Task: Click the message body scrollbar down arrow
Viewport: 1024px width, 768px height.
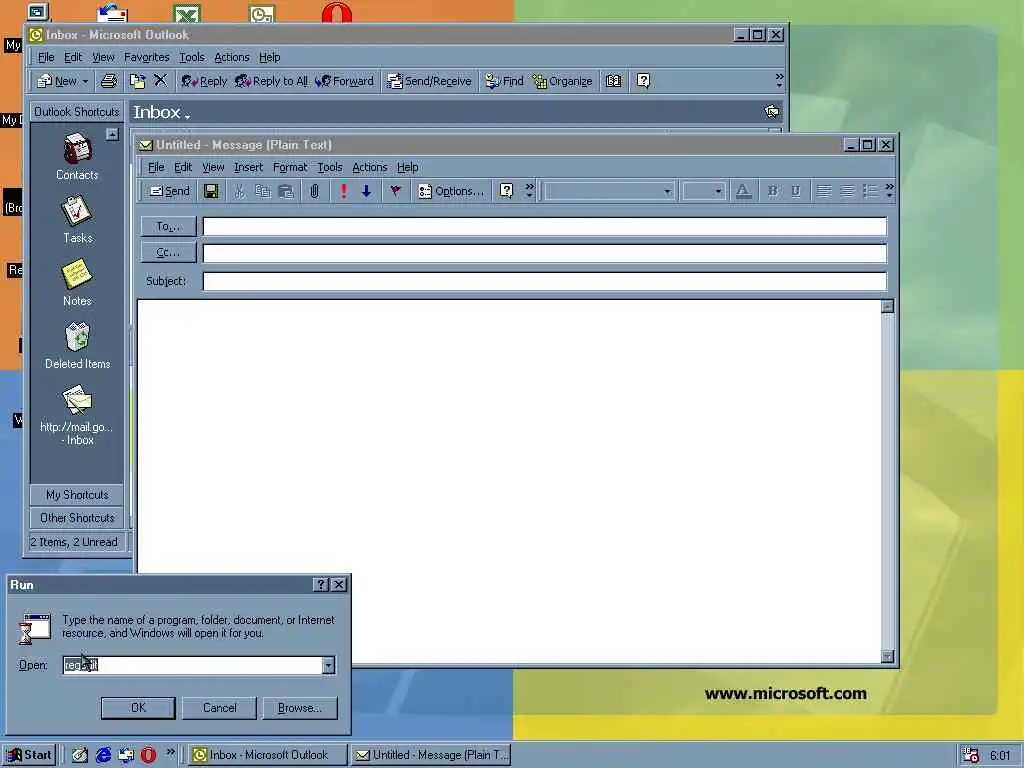Action: pos(888,656)
